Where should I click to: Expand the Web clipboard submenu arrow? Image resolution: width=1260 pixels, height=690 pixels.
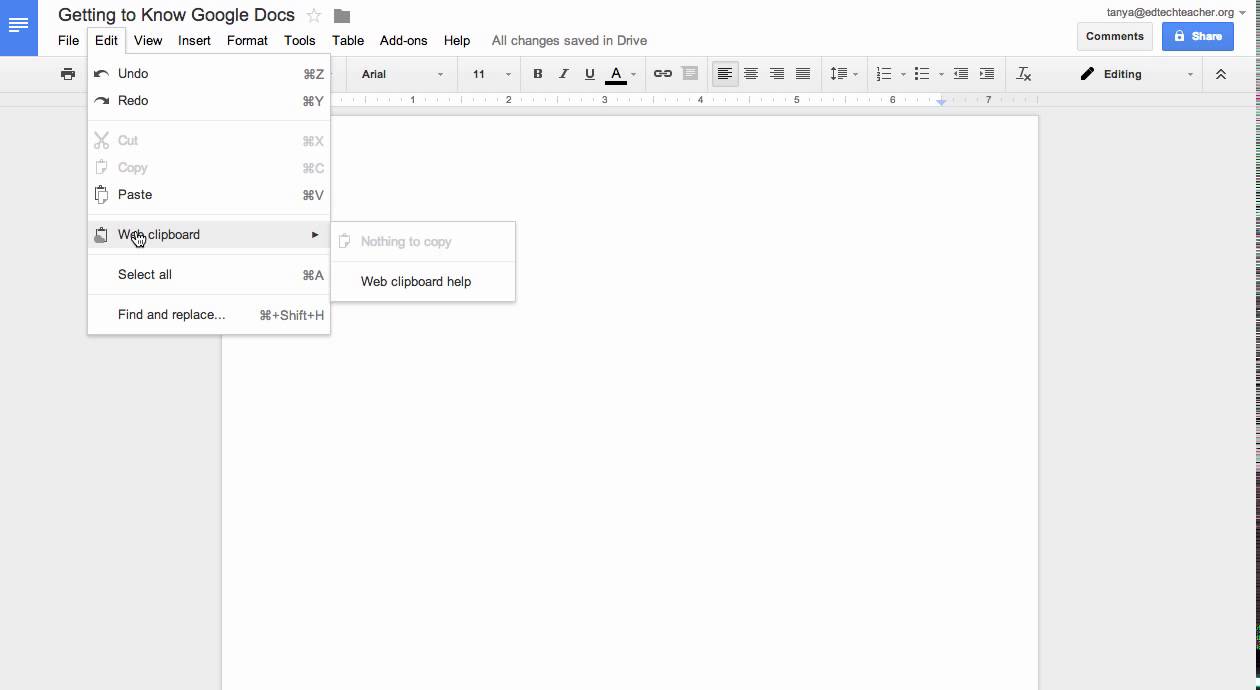click(x=315, y=235)
